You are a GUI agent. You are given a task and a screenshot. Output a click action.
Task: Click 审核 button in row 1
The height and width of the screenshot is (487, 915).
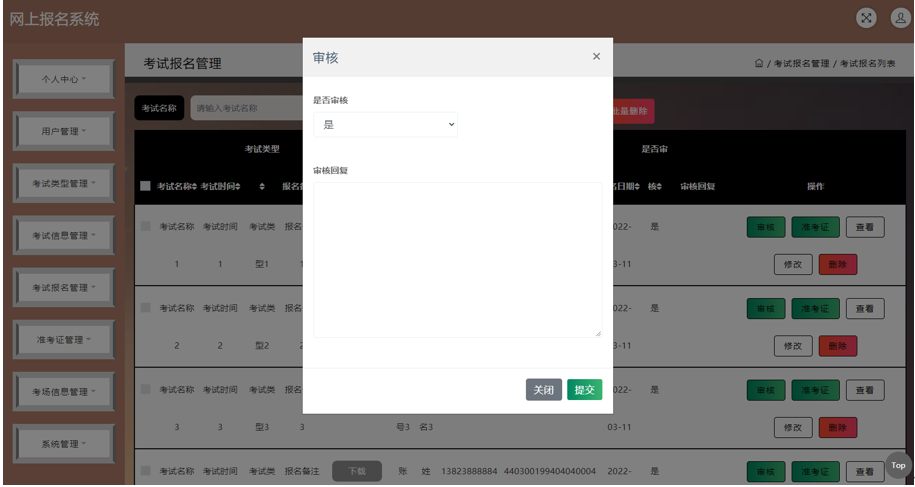tap(766, 227)
